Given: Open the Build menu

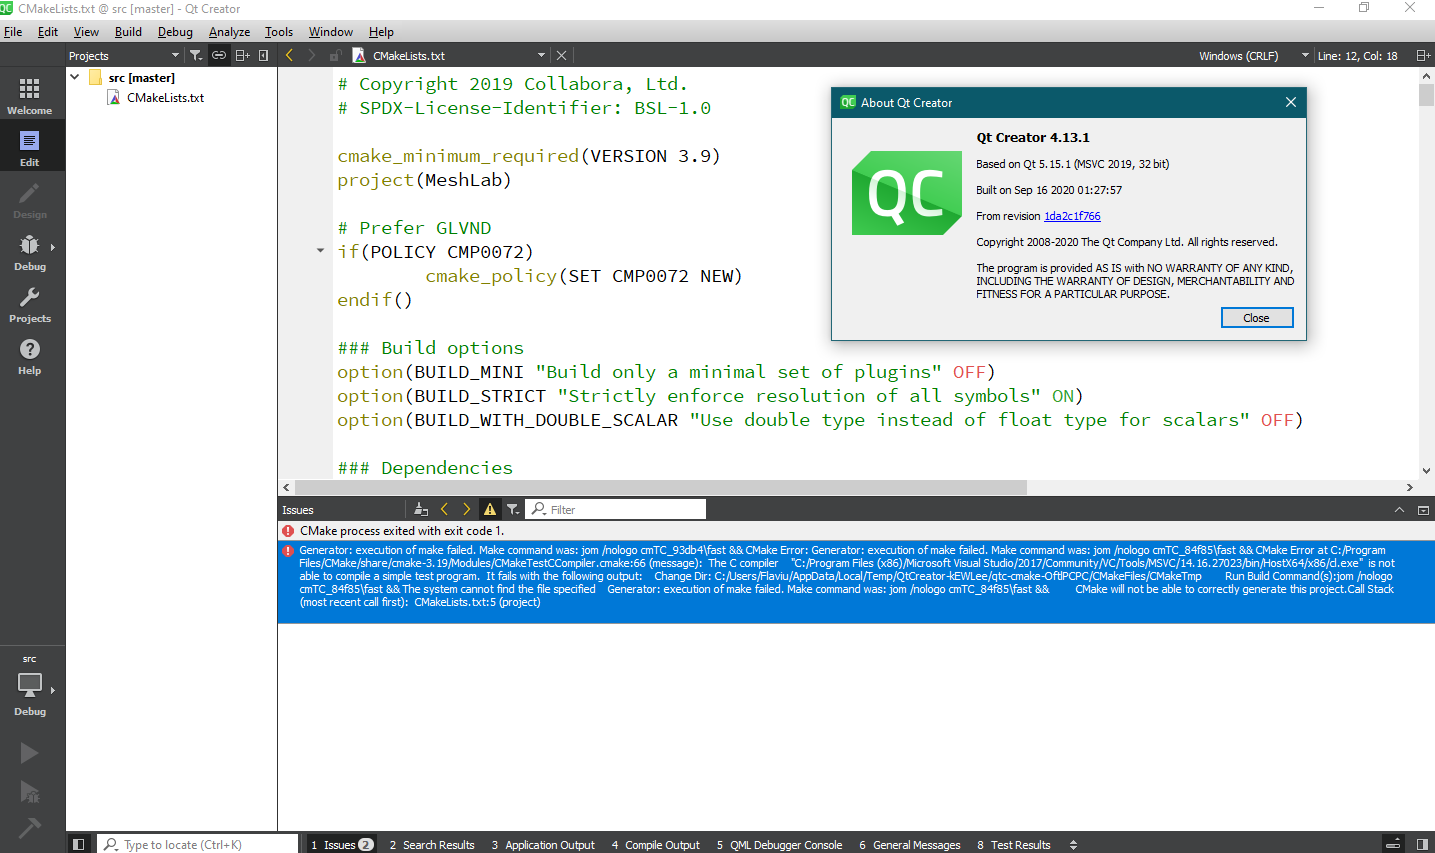Looking at the screenshot, I should tap(128, 31).
